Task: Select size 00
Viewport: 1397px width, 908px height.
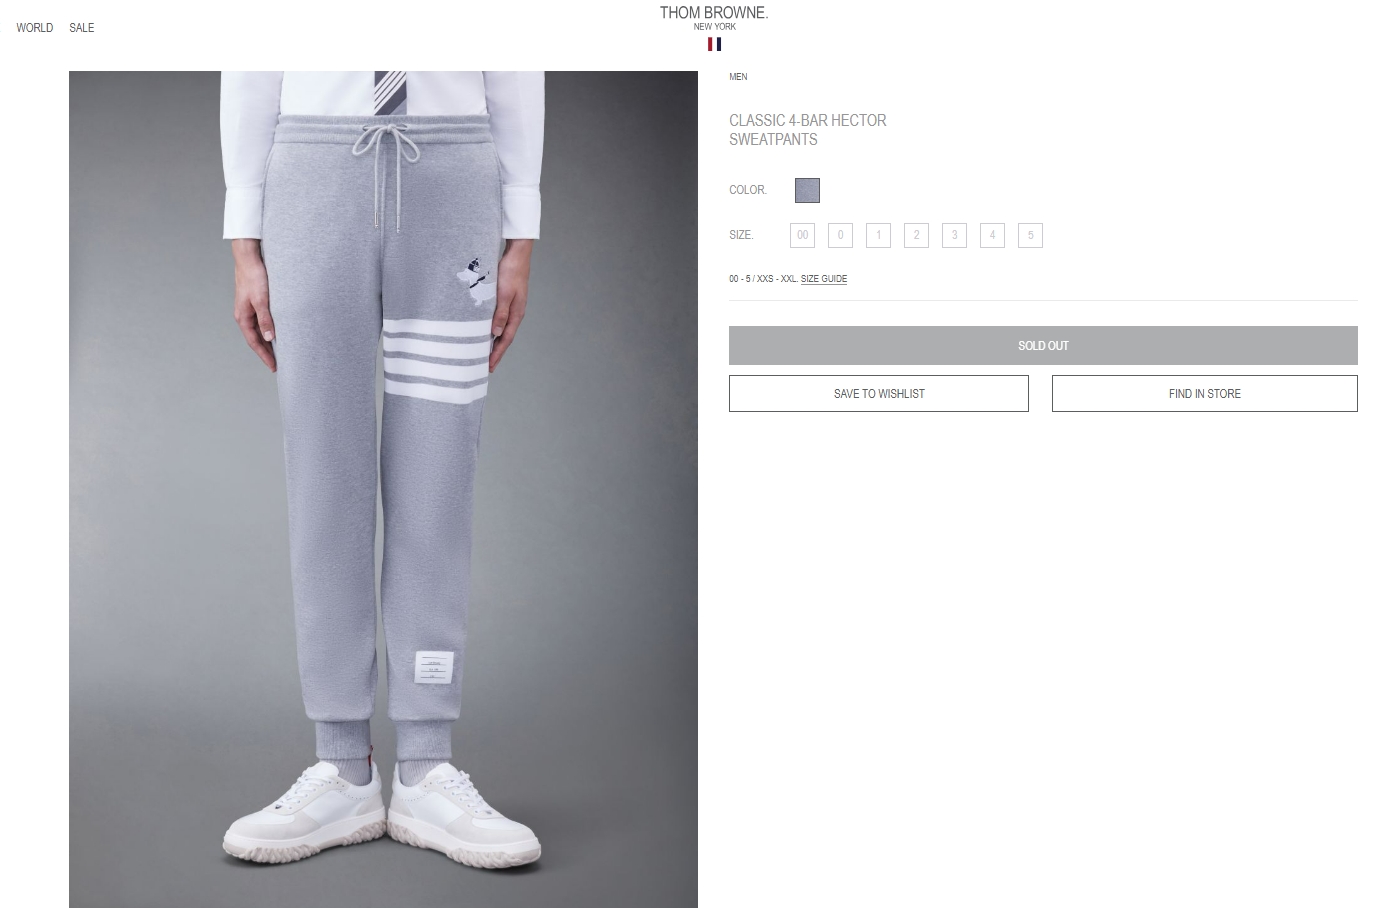Action: click(802, 235)
